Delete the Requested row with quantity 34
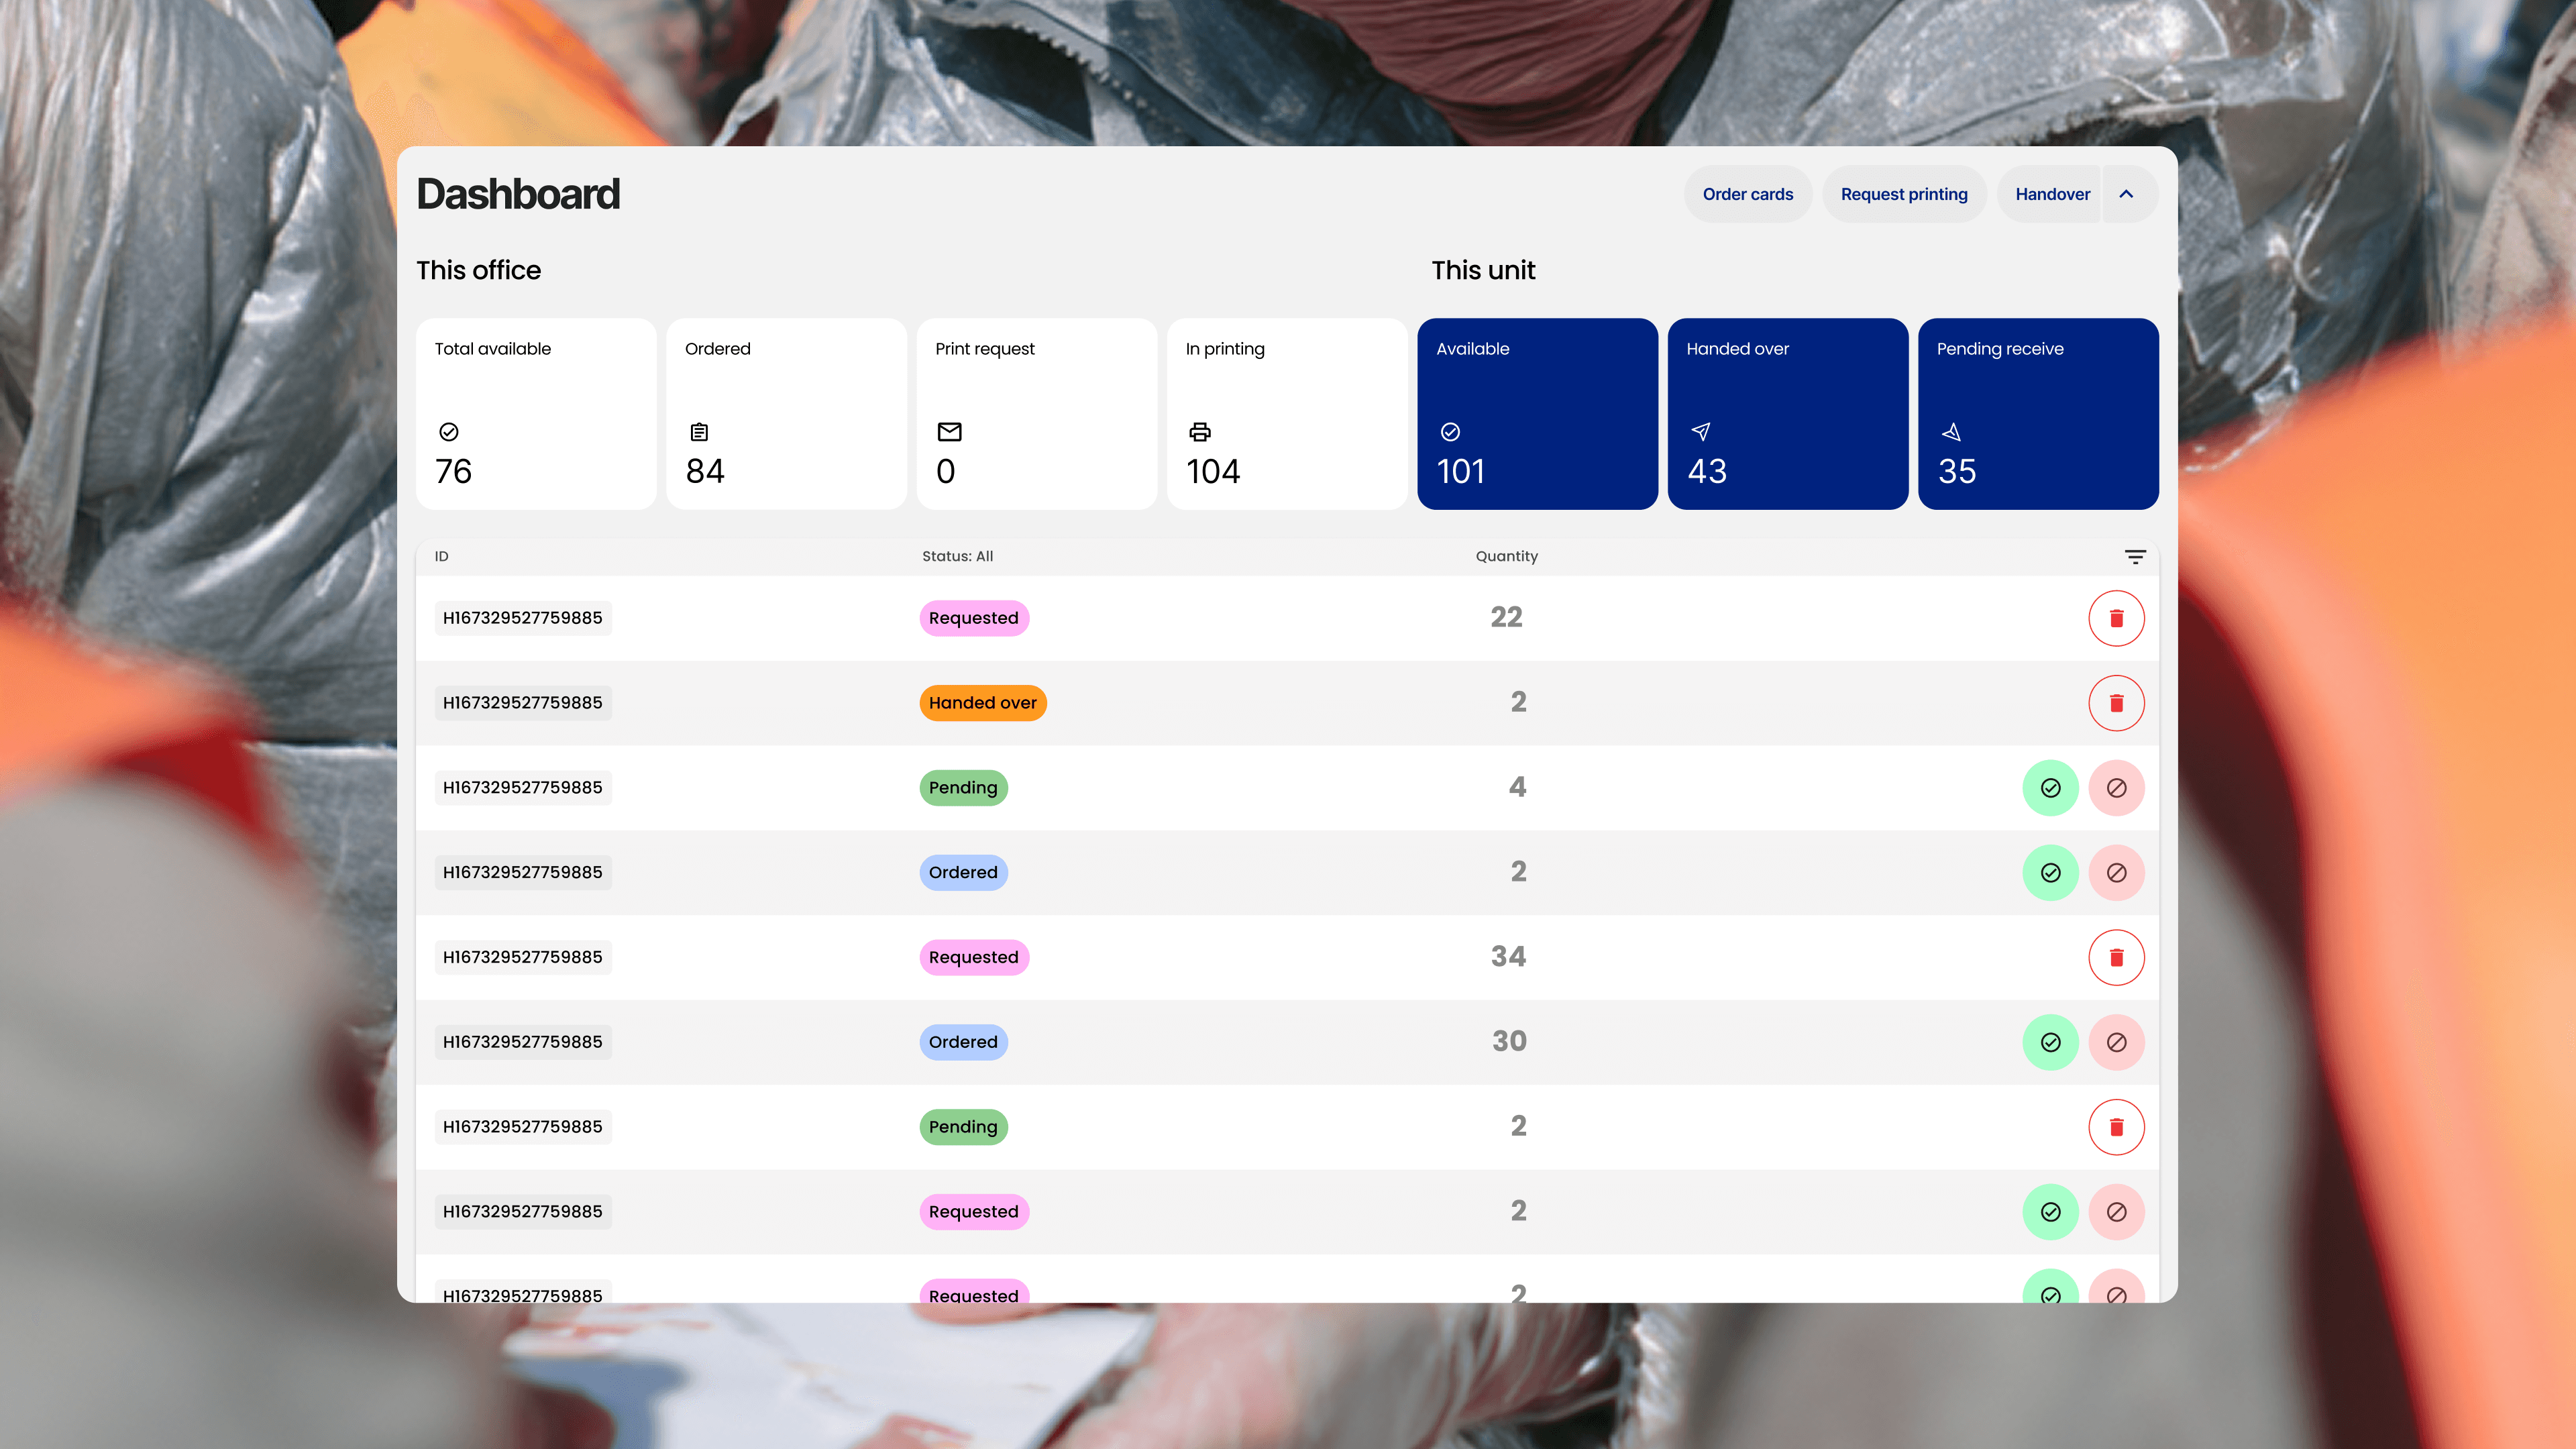This screenshot has height=1449, width=2576. [x=2116, y=957]
